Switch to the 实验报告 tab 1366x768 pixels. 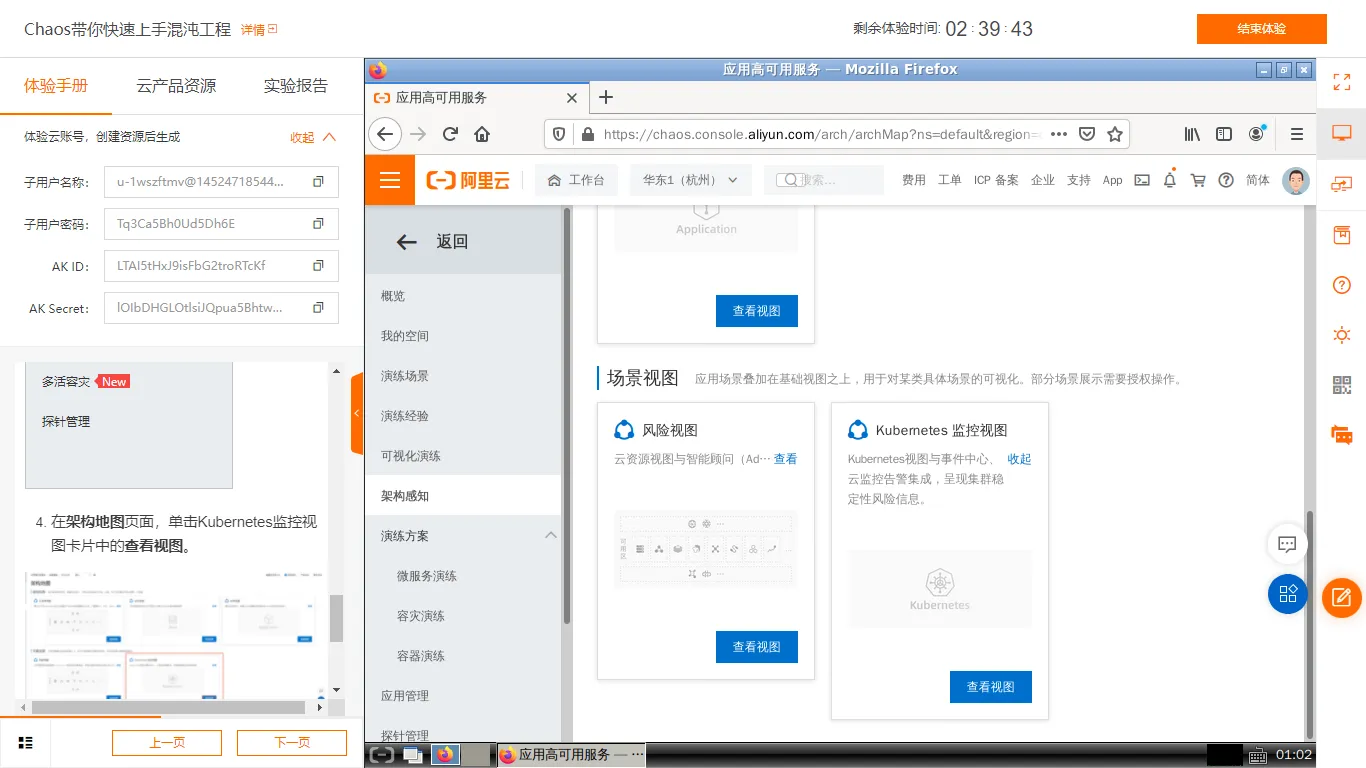point(296,86)
